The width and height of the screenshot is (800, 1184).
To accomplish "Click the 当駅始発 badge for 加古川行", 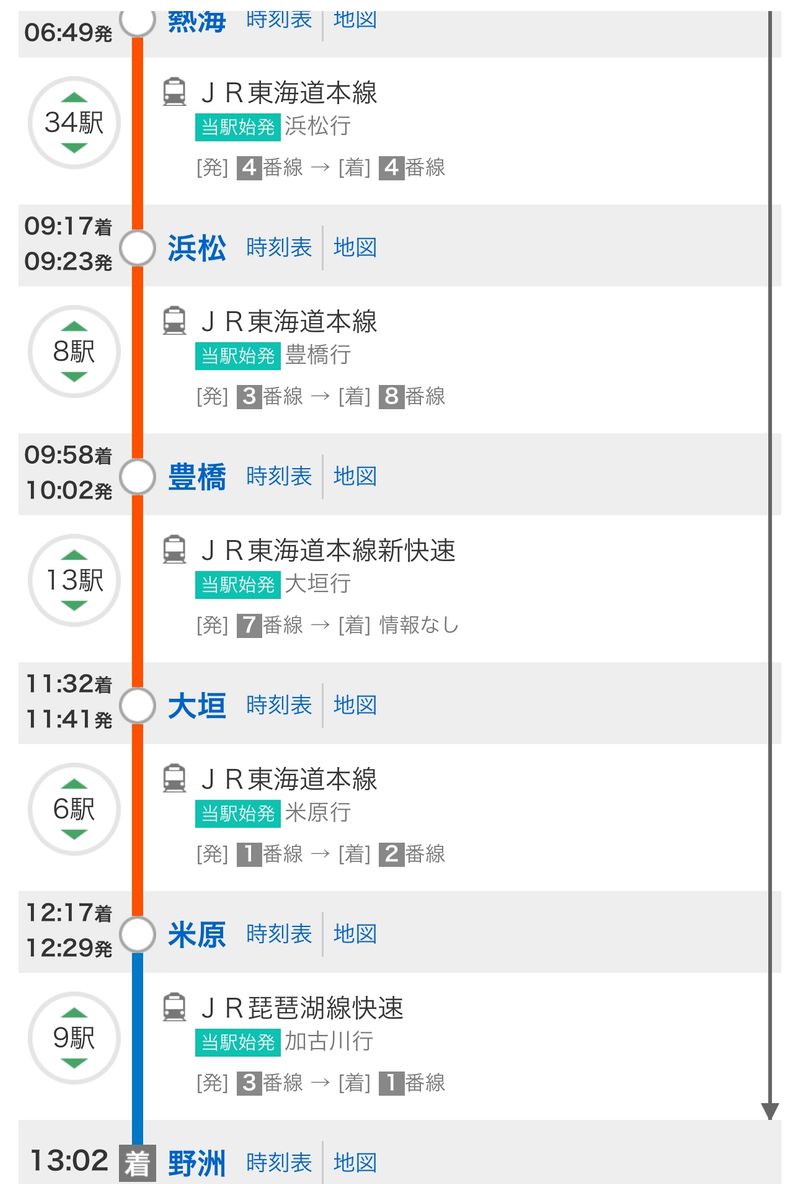I will 237,1042.
